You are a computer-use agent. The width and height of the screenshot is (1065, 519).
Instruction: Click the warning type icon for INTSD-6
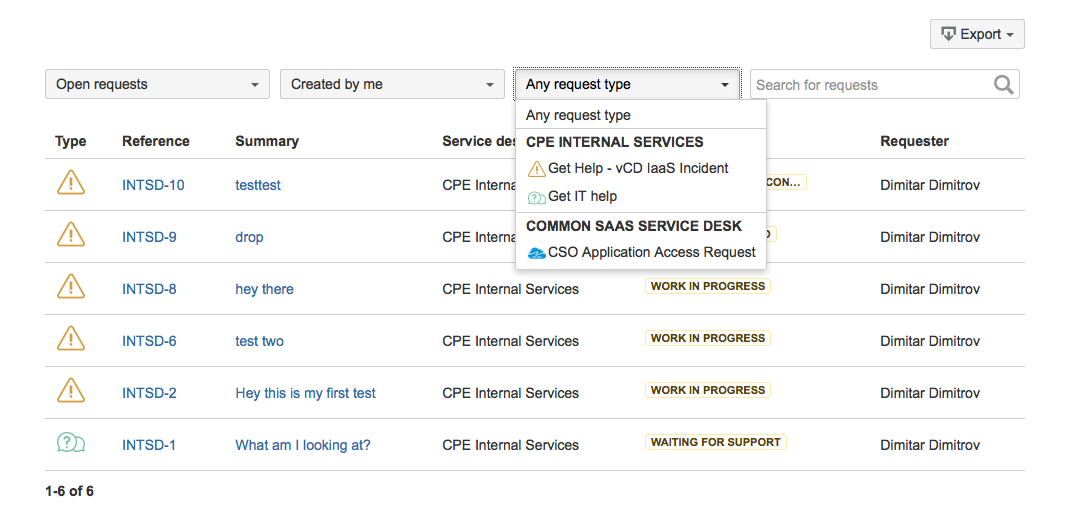[71, 339]
